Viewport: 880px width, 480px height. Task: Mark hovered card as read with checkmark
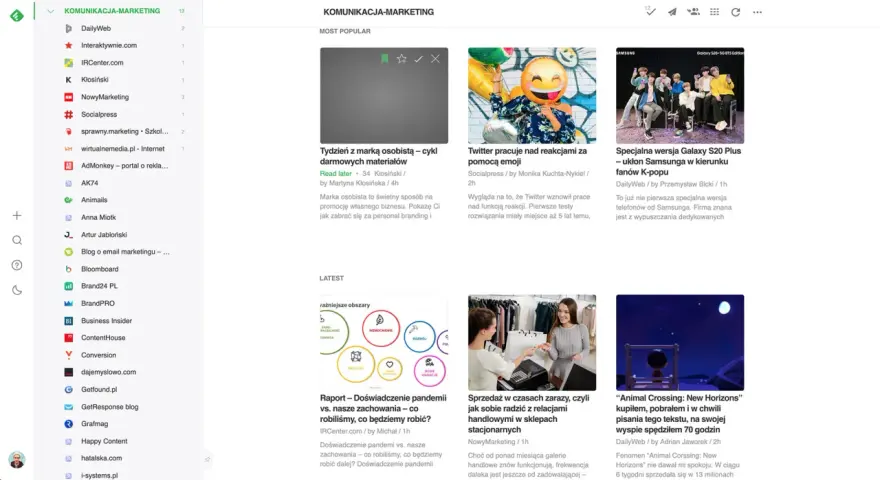point(418,58)
